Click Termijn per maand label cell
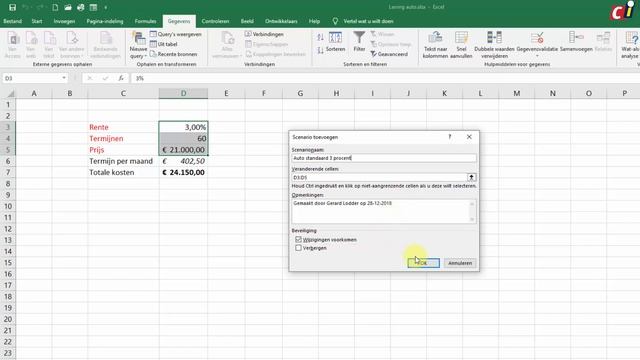The width and height of the screenshot is (640, 360). pos(123,161)
